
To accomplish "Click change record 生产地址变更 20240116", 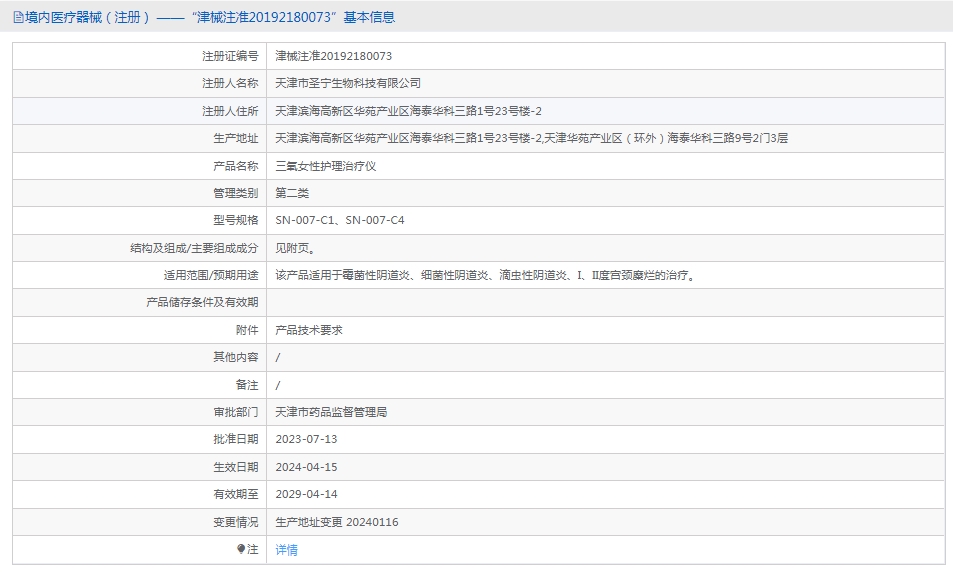I will (x=337, y=522).
